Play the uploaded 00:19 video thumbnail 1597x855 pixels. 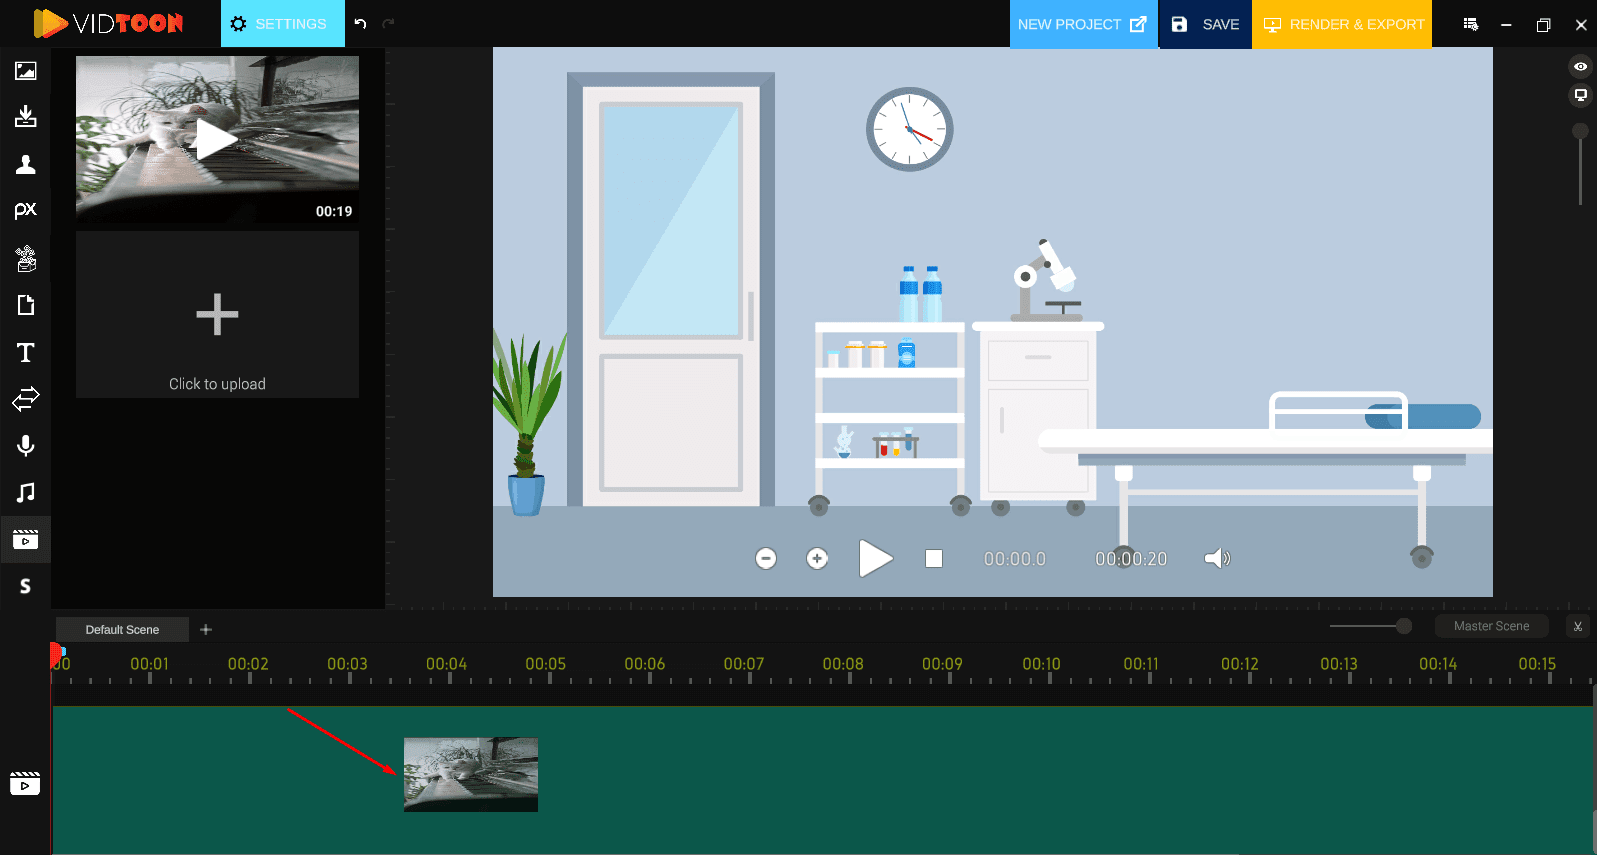[x=217, y=139]
